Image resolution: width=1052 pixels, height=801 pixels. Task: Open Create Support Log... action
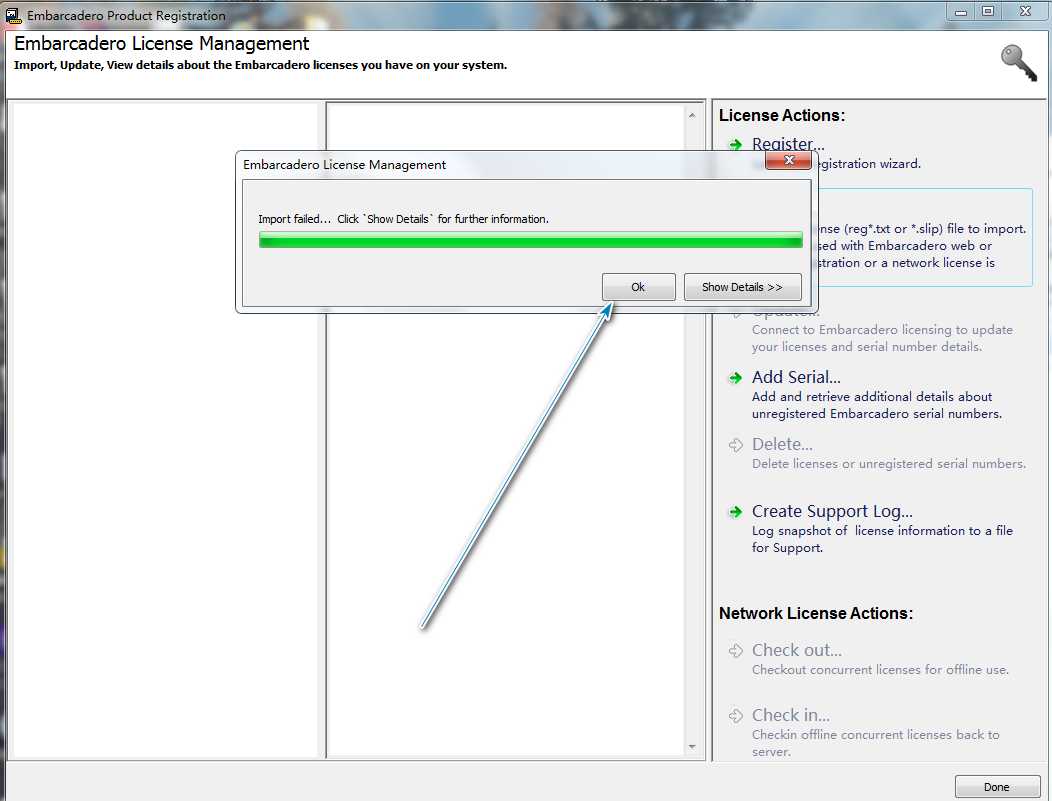pos(832,511)
